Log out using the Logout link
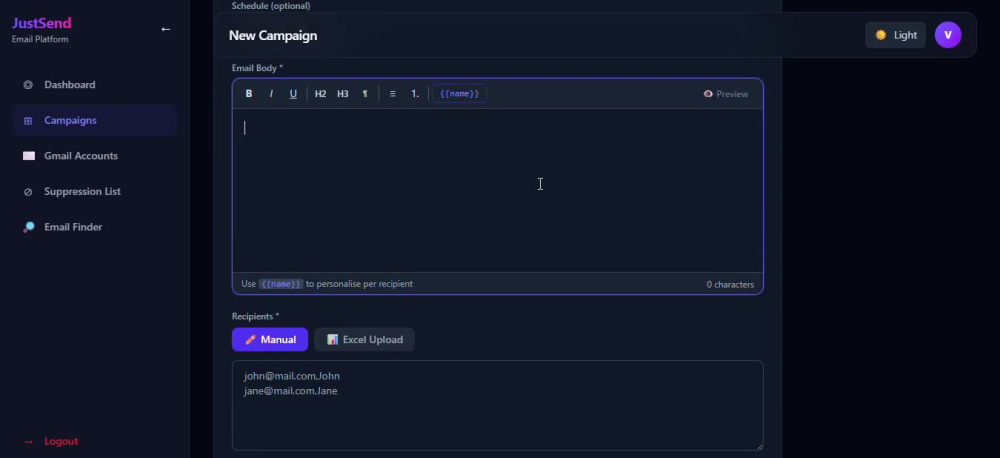The width and height of the screenshot is (1000, 458). click(61, 441)
